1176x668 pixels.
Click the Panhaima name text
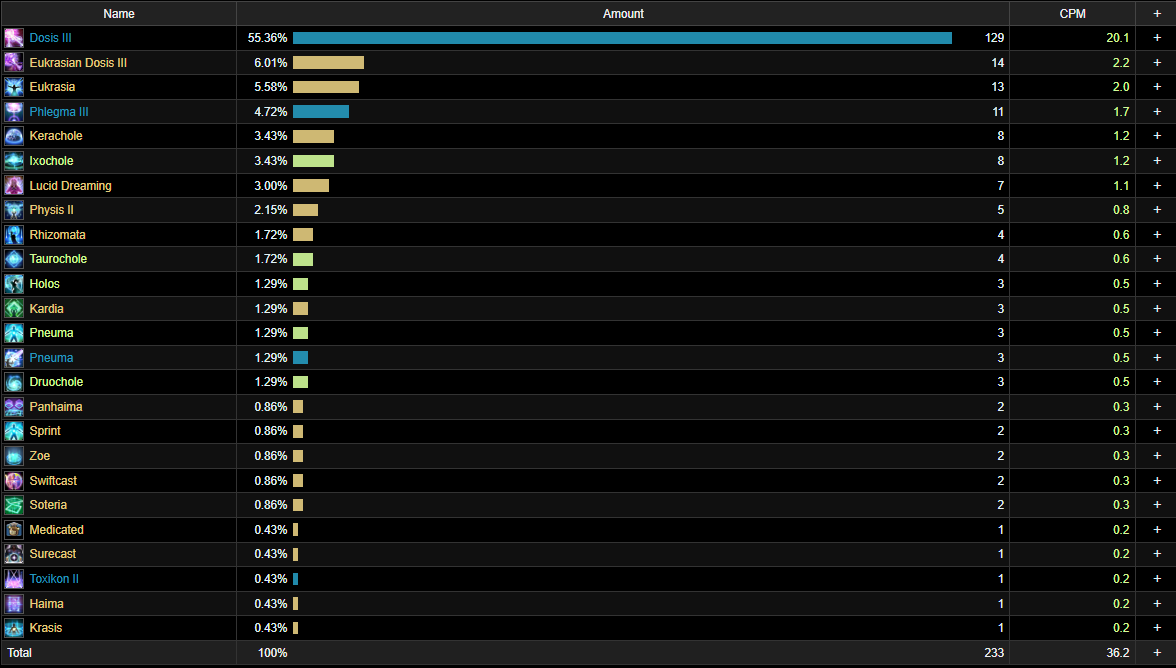[56, 406]
